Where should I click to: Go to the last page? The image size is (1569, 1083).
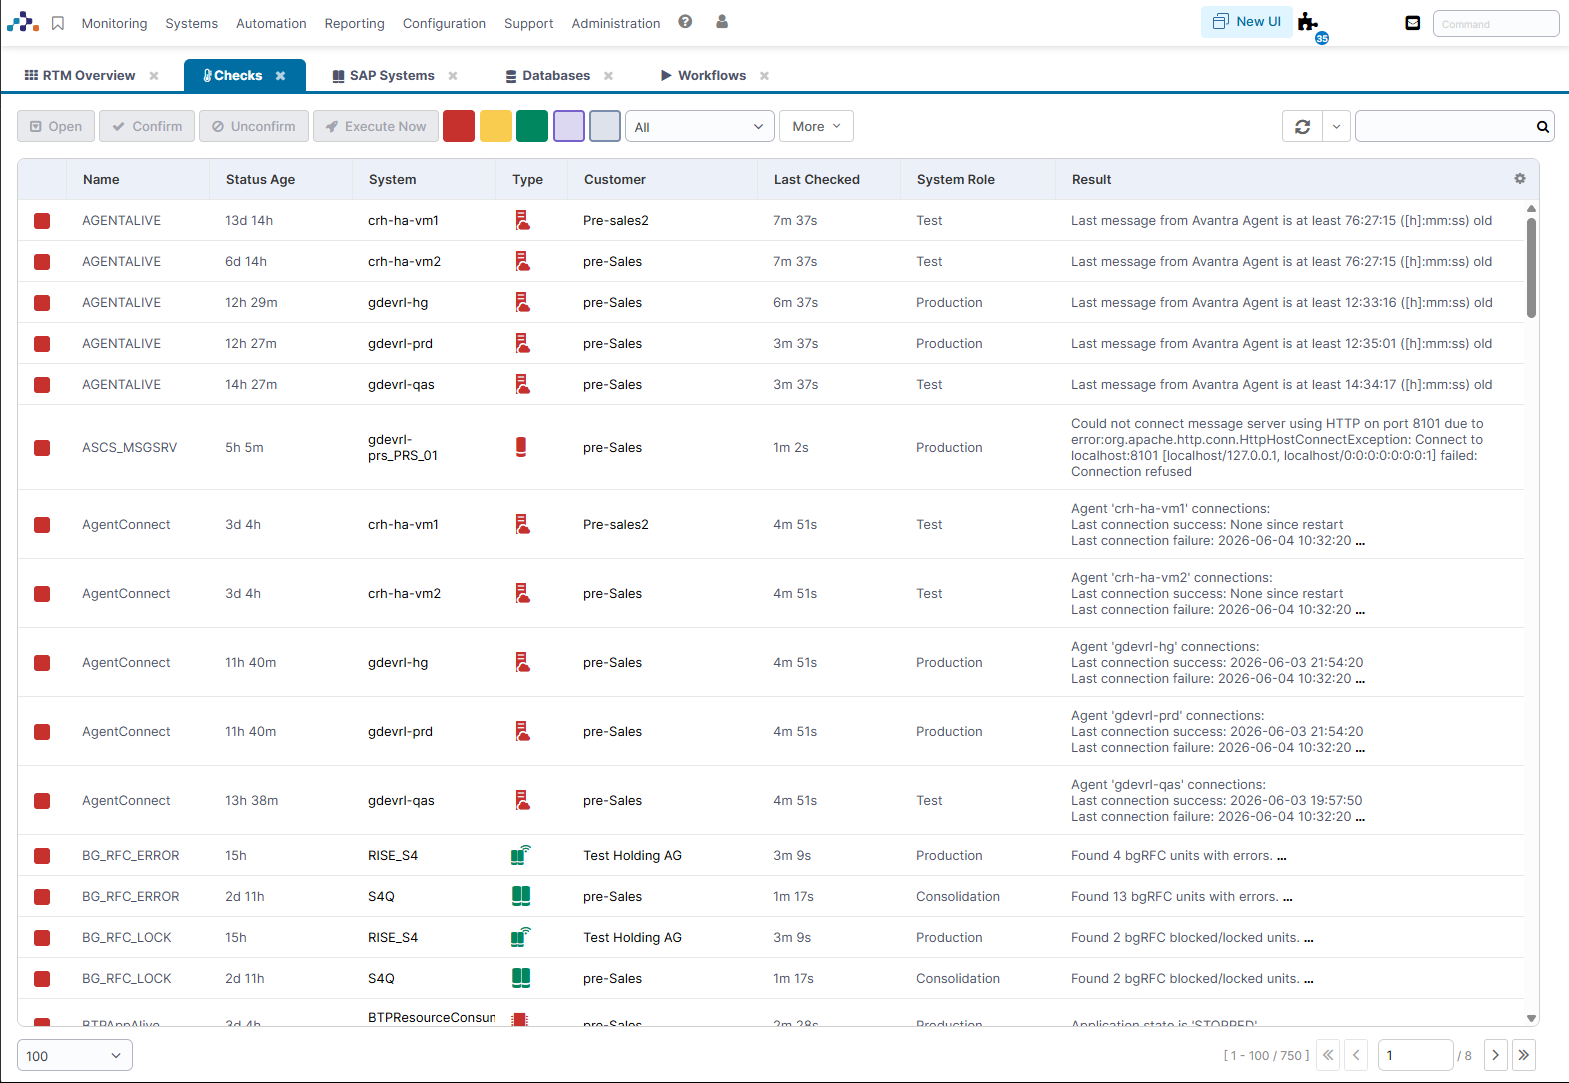tap(1523, 1055)
